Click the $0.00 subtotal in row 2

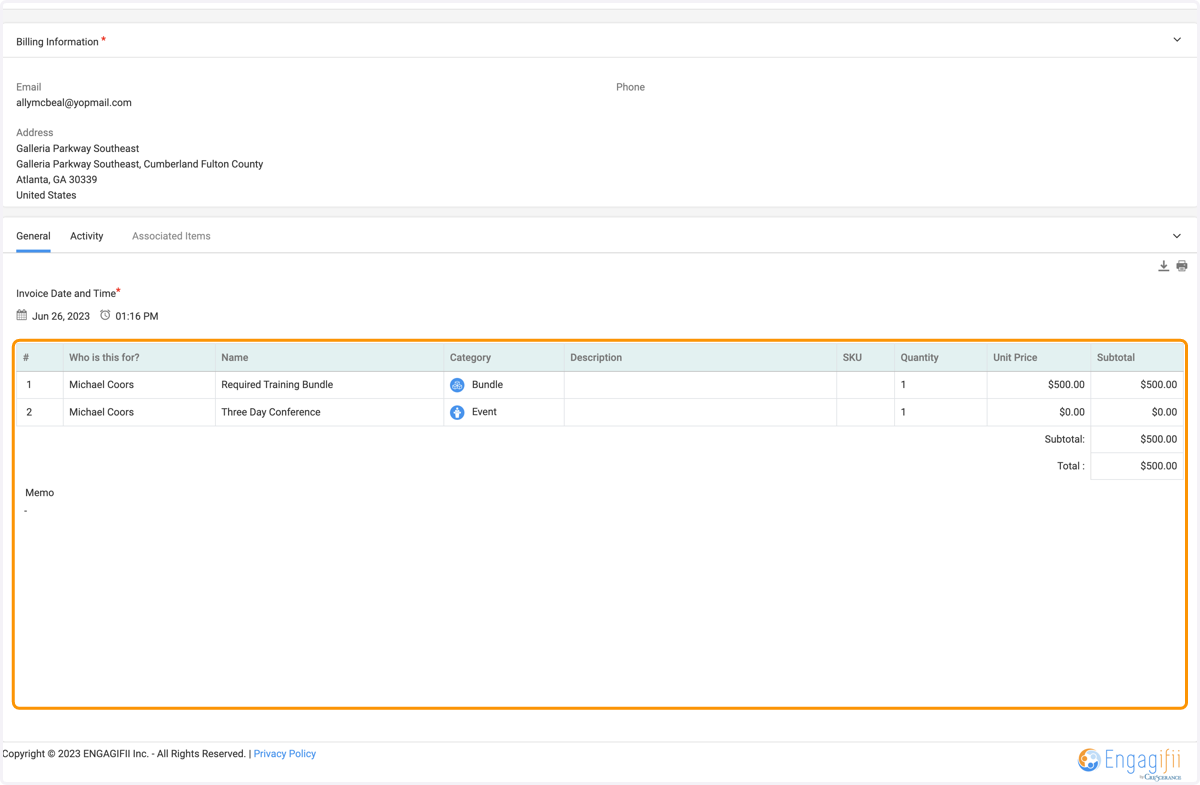(1164, 412)
